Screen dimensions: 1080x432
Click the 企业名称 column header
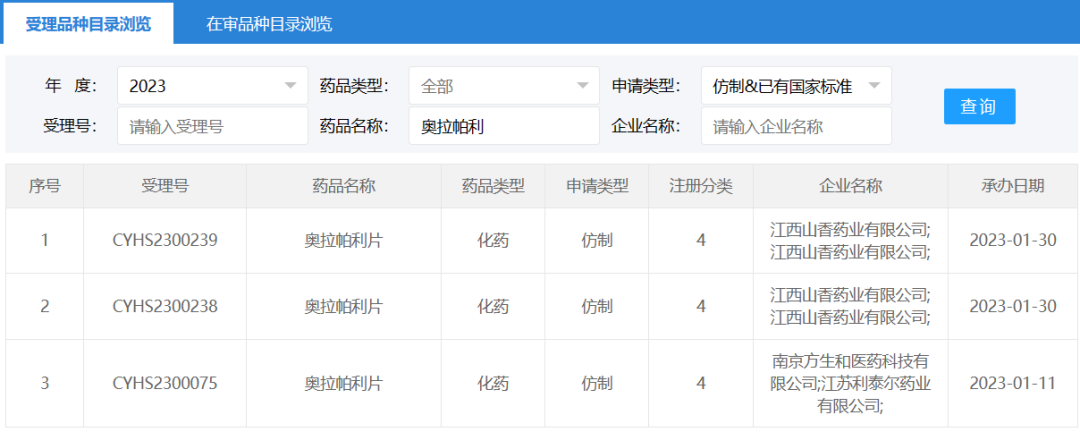pos(850,186)
